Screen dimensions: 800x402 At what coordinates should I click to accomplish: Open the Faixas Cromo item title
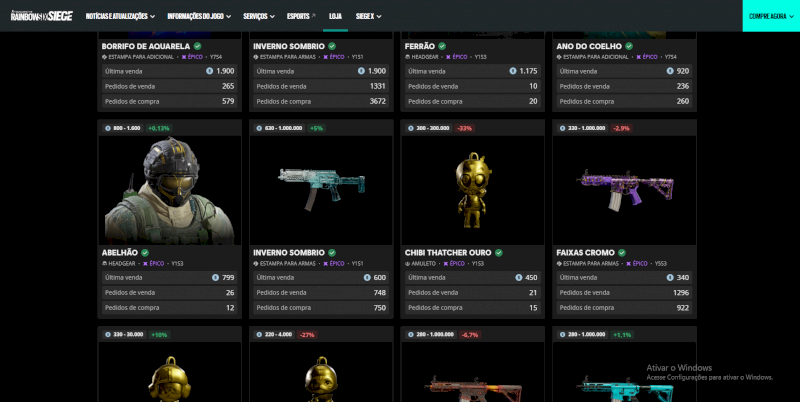tap(584, 253)
